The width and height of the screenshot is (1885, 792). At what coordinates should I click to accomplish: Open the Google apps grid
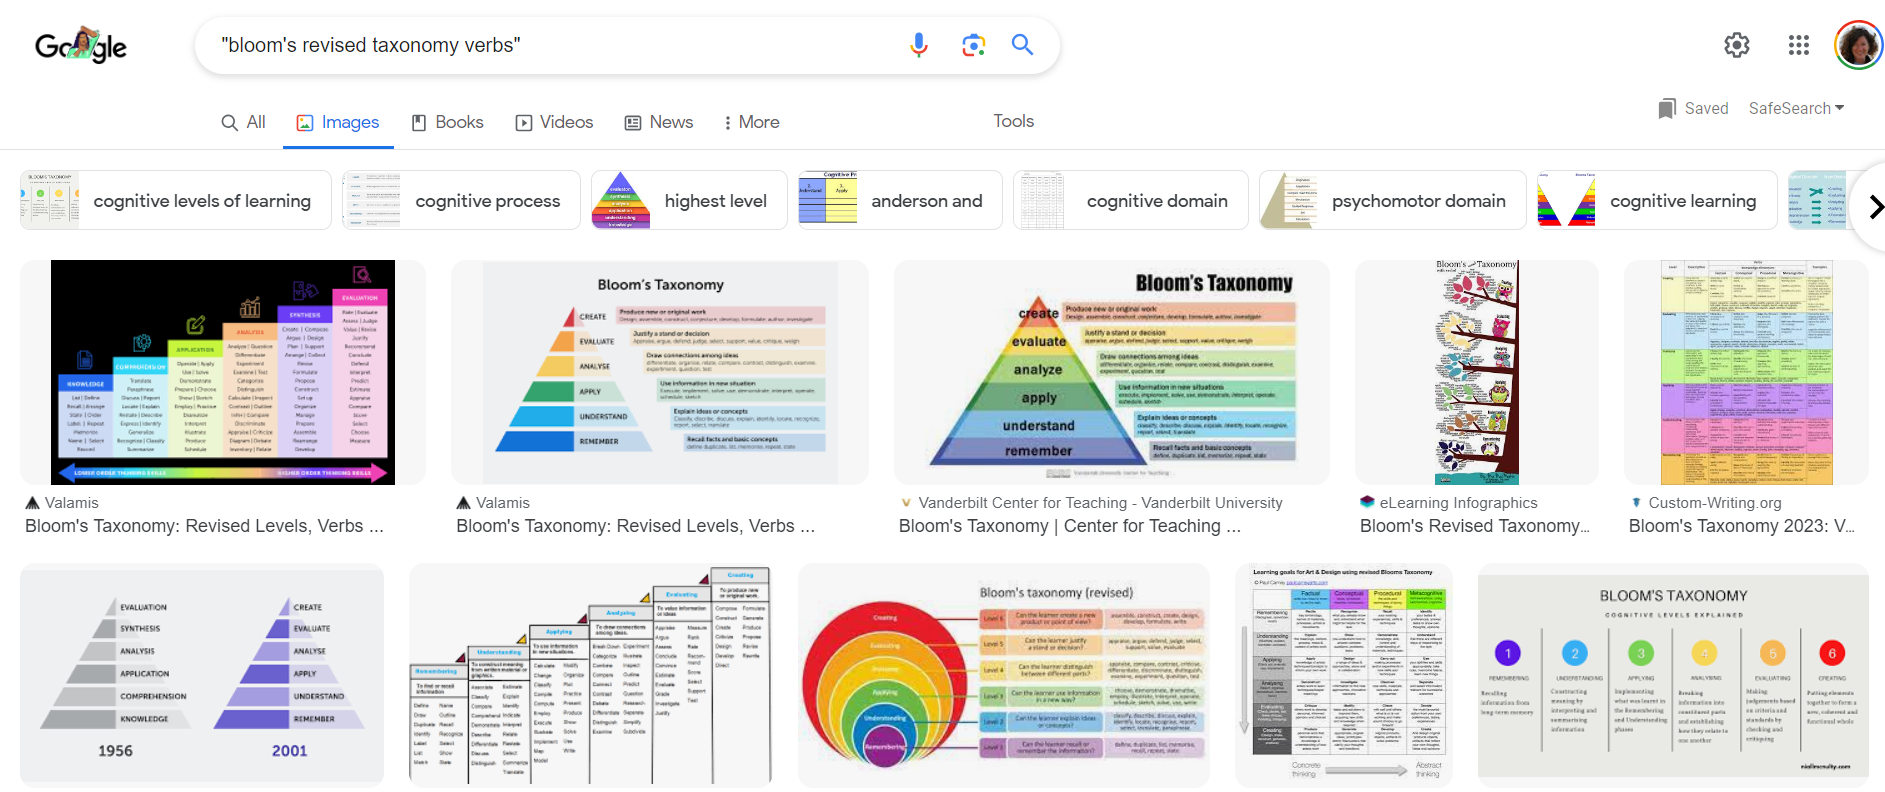pos(1798,45)
